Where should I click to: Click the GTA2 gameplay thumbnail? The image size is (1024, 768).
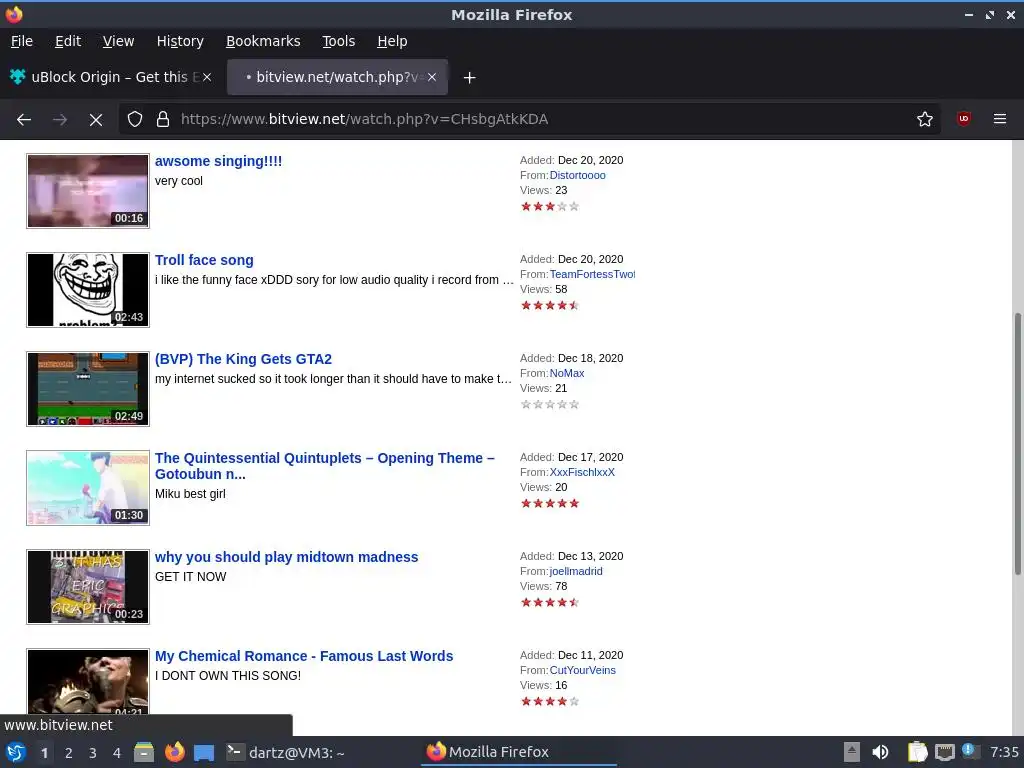(x=88, y=389)
